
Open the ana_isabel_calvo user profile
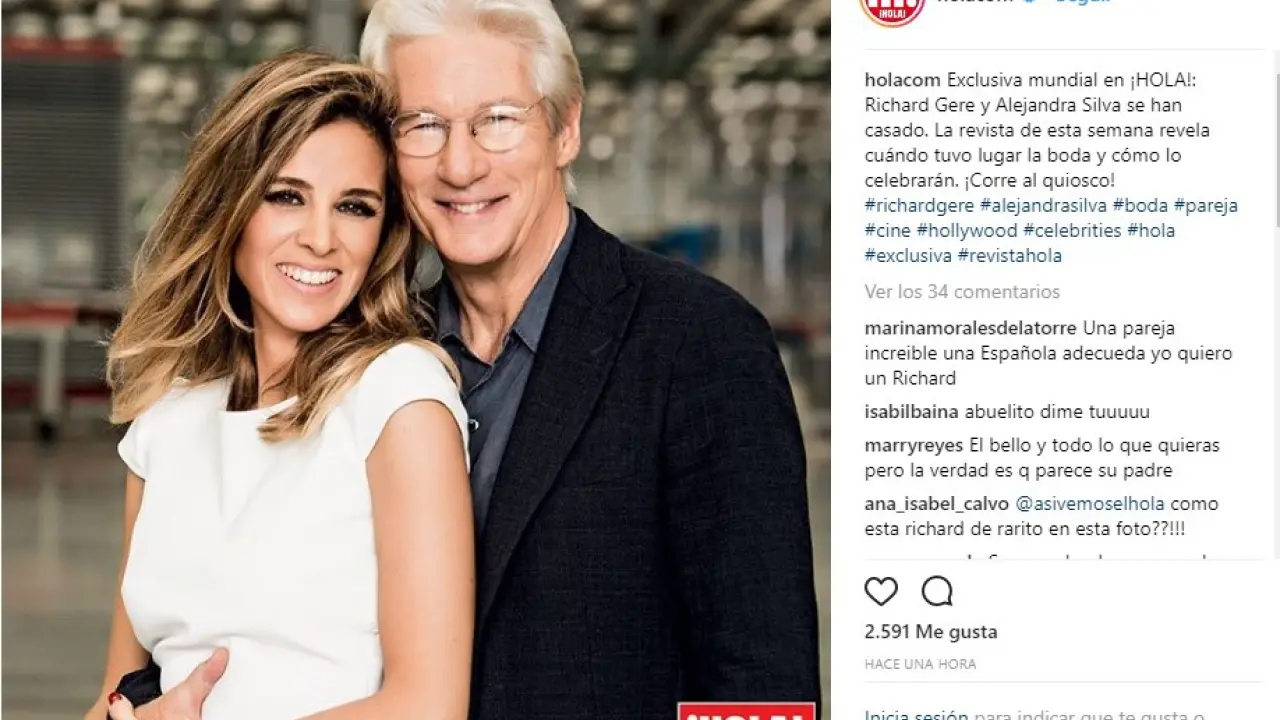click(x=937, y=504)
